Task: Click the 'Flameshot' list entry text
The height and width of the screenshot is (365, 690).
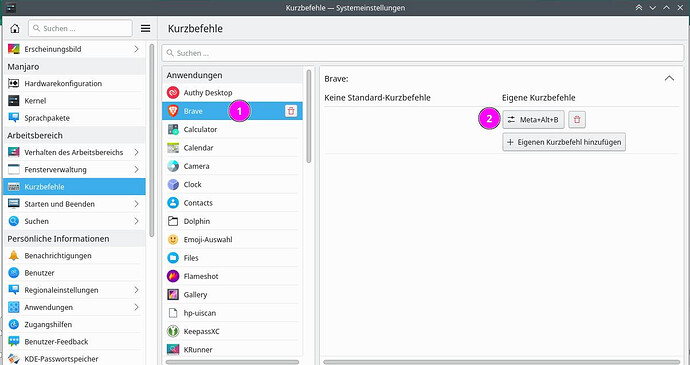Action: [201, 277]
